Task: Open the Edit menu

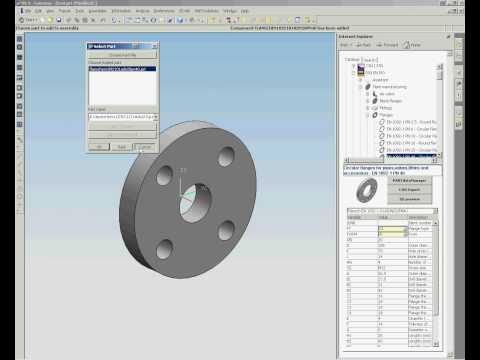Action: pos(39,11)
